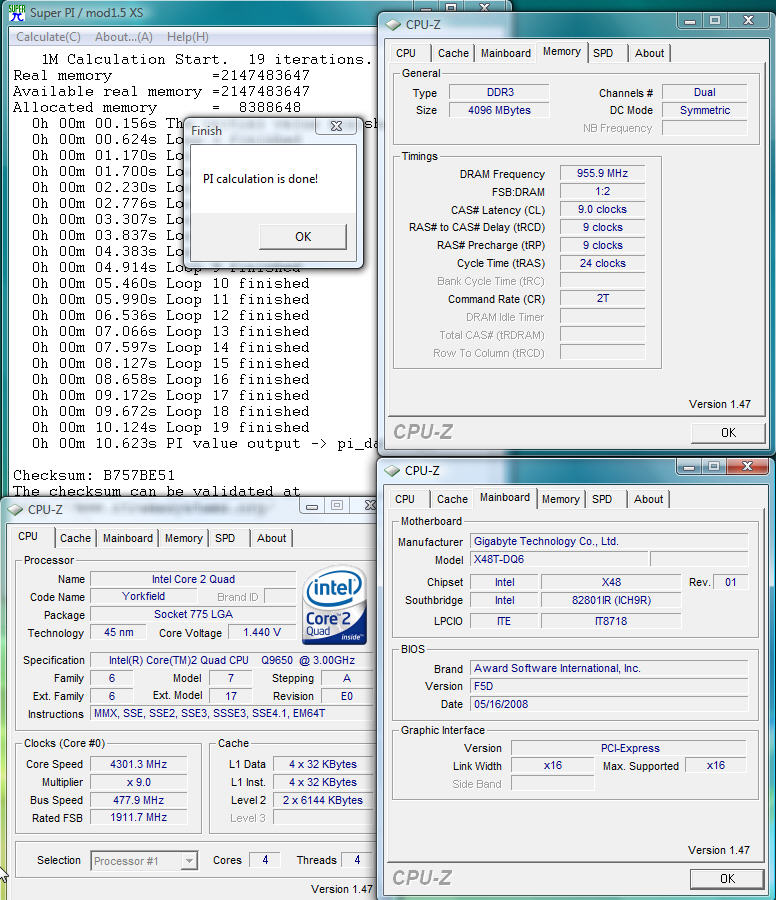The height and width of the screenshot is (900, 776).
Task: Click the BIOS Date 05/16/2008 field
Action: click(x=609, y=704)
